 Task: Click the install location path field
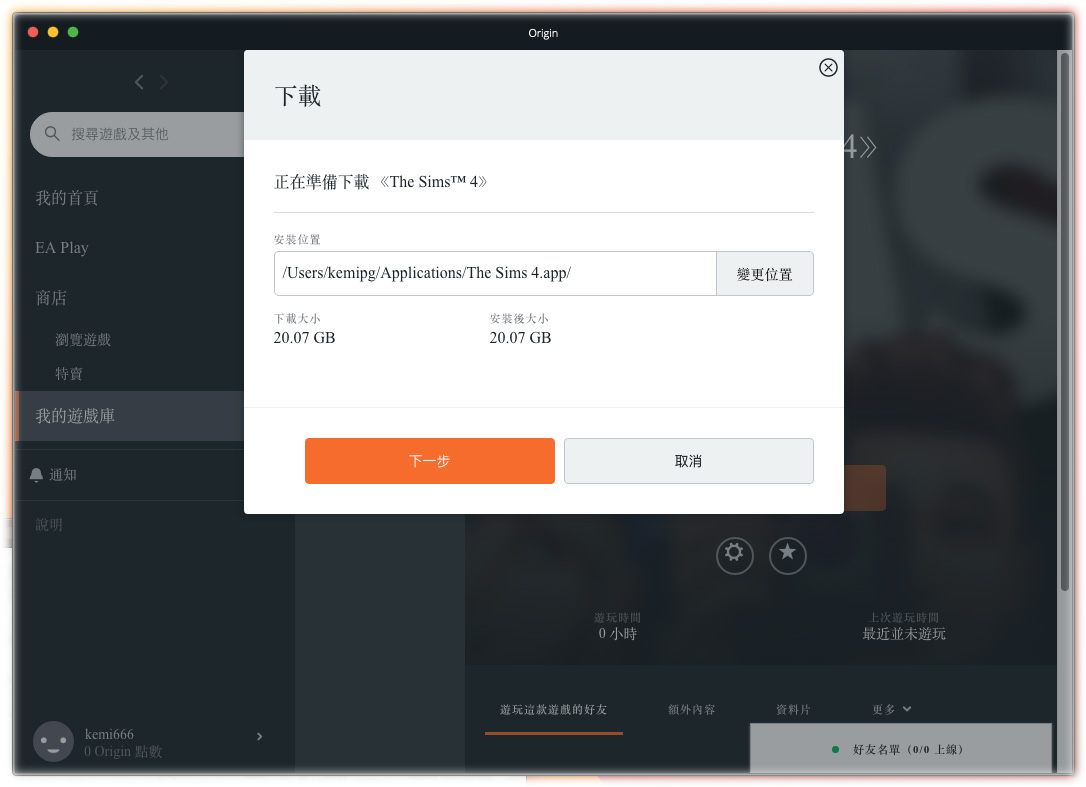pos(495,274)
